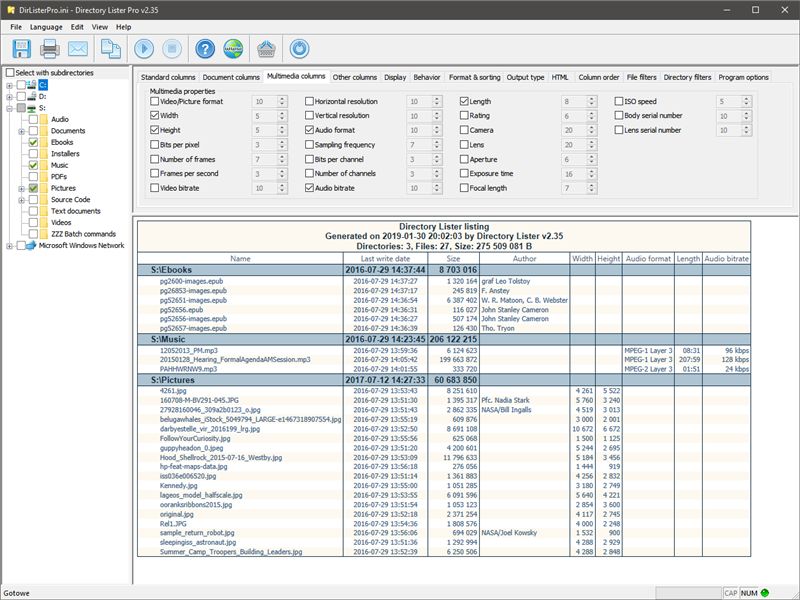Click the Print toolbar icon
The height and width of the screenshot is (600, 800).
[49, 49]
